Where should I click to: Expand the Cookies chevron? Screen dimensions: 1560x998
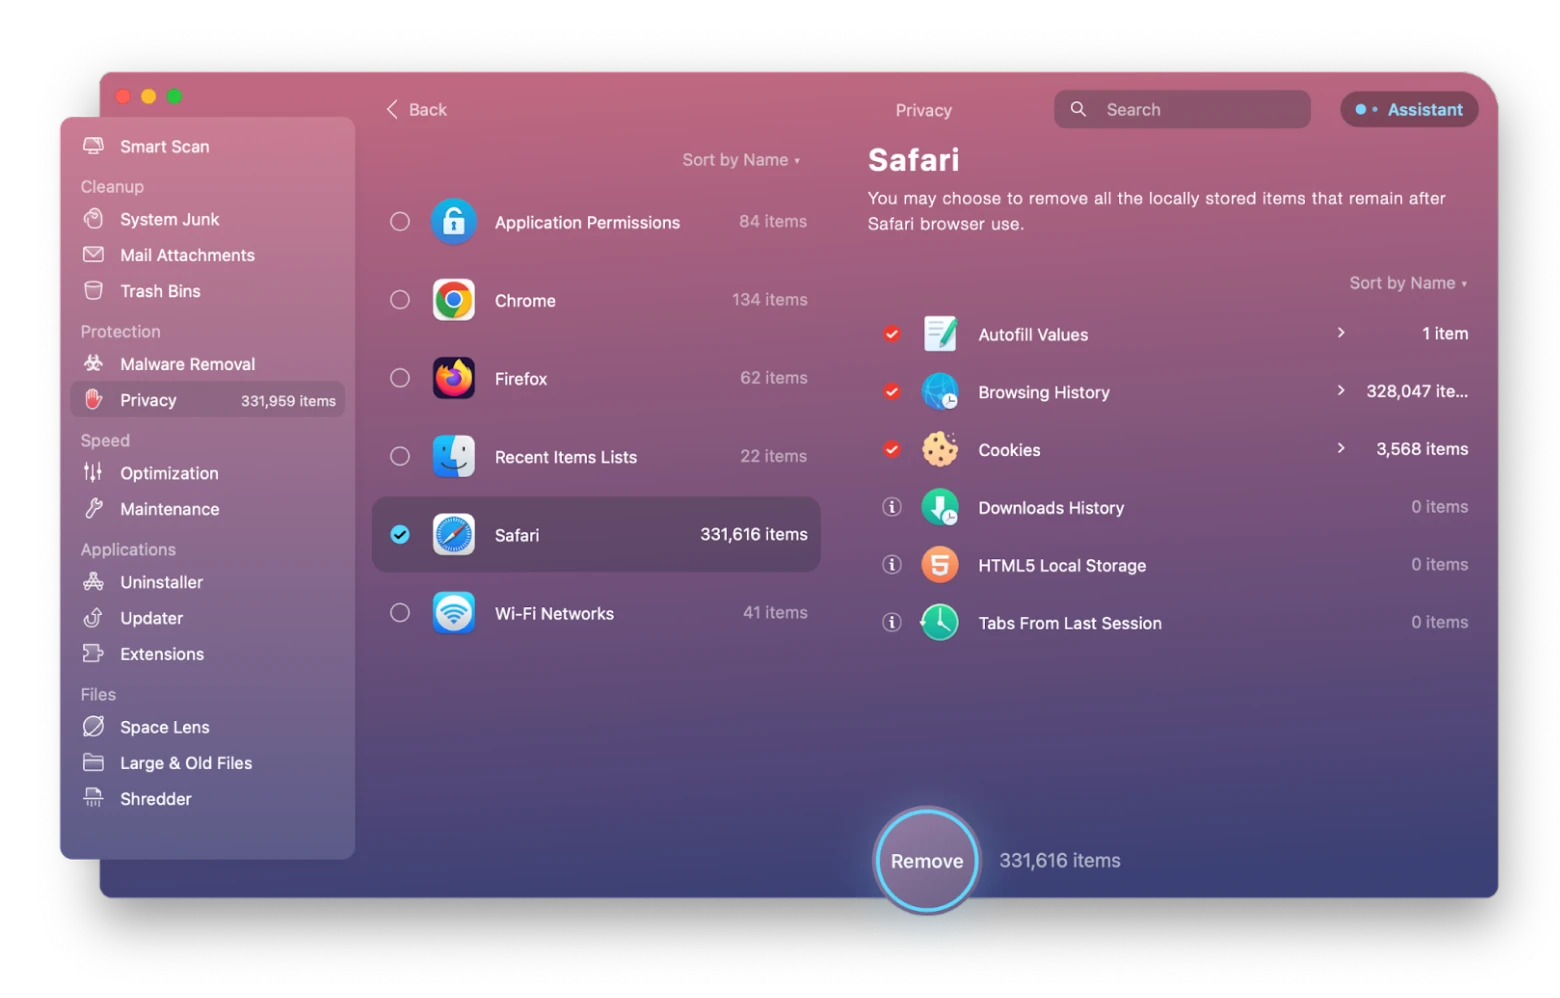coord(1341,449)
